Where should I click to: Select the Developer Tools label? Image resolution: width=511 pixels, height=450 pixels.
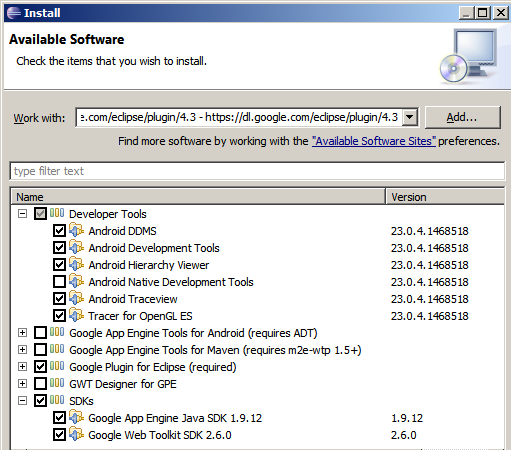pos(108,214)
